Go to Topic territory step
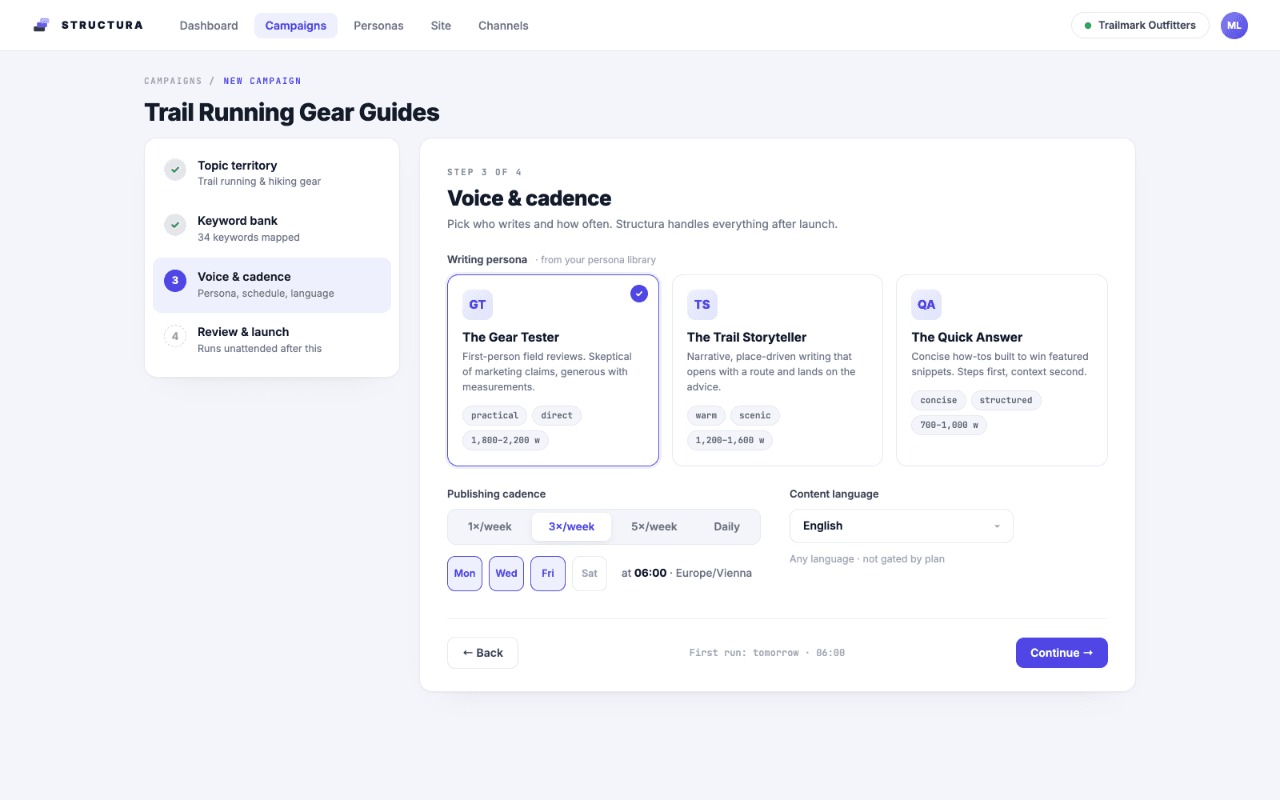 pos(272,173)
